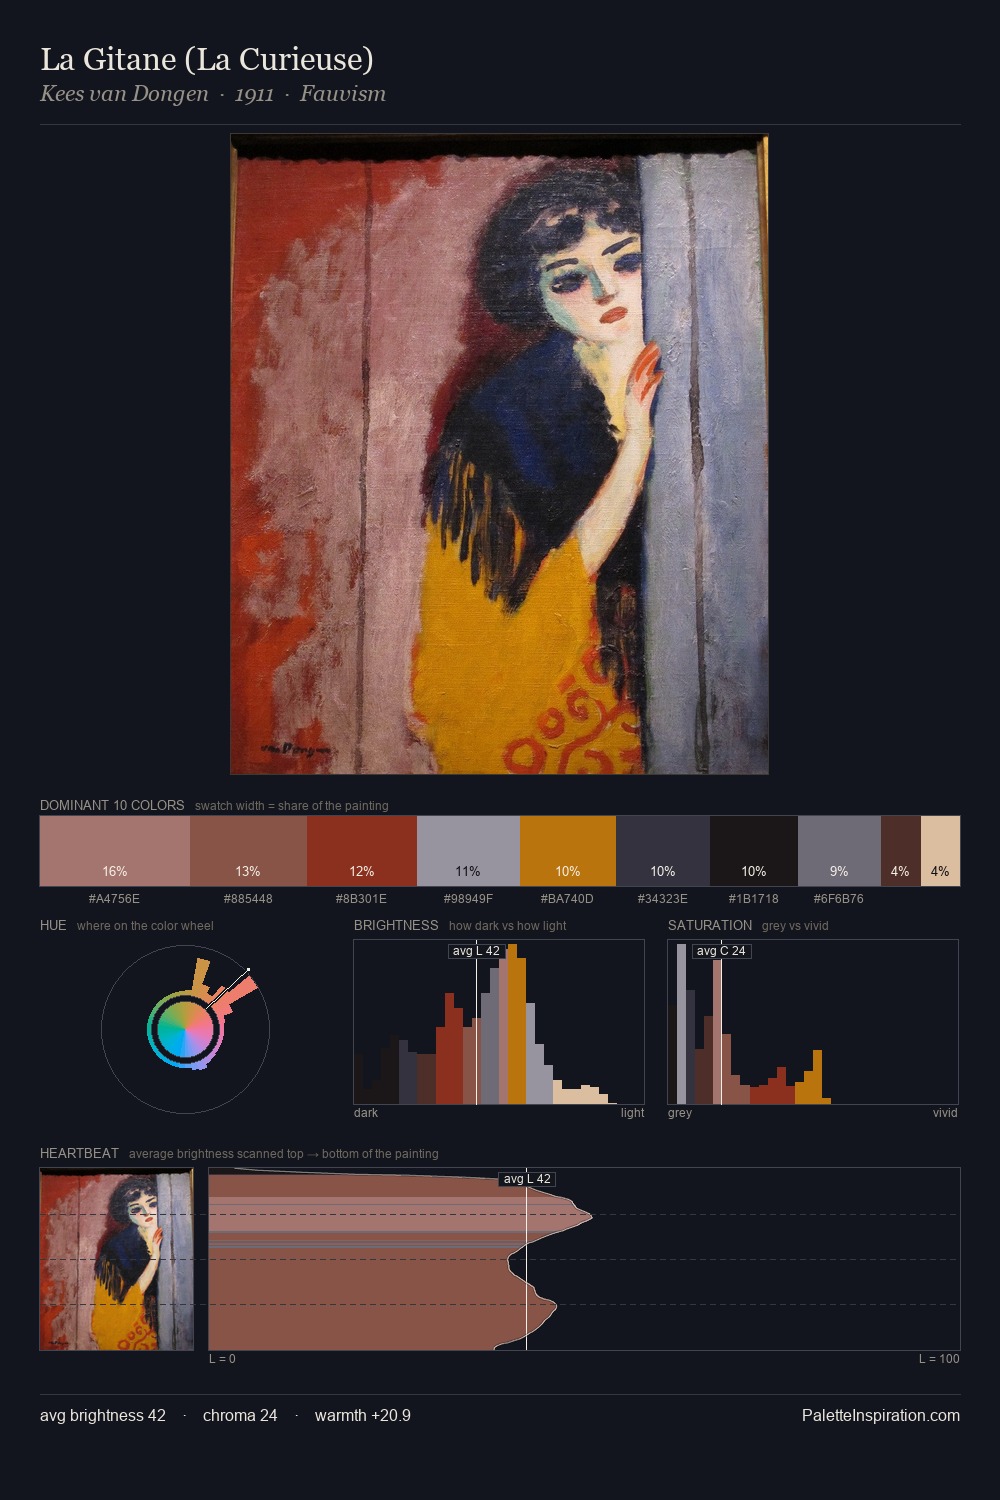Viewport: 1000px width, 1500px height.
Task: Click the painting title 'La Gitane (La Curieuse)'
Action: [207, 60]
